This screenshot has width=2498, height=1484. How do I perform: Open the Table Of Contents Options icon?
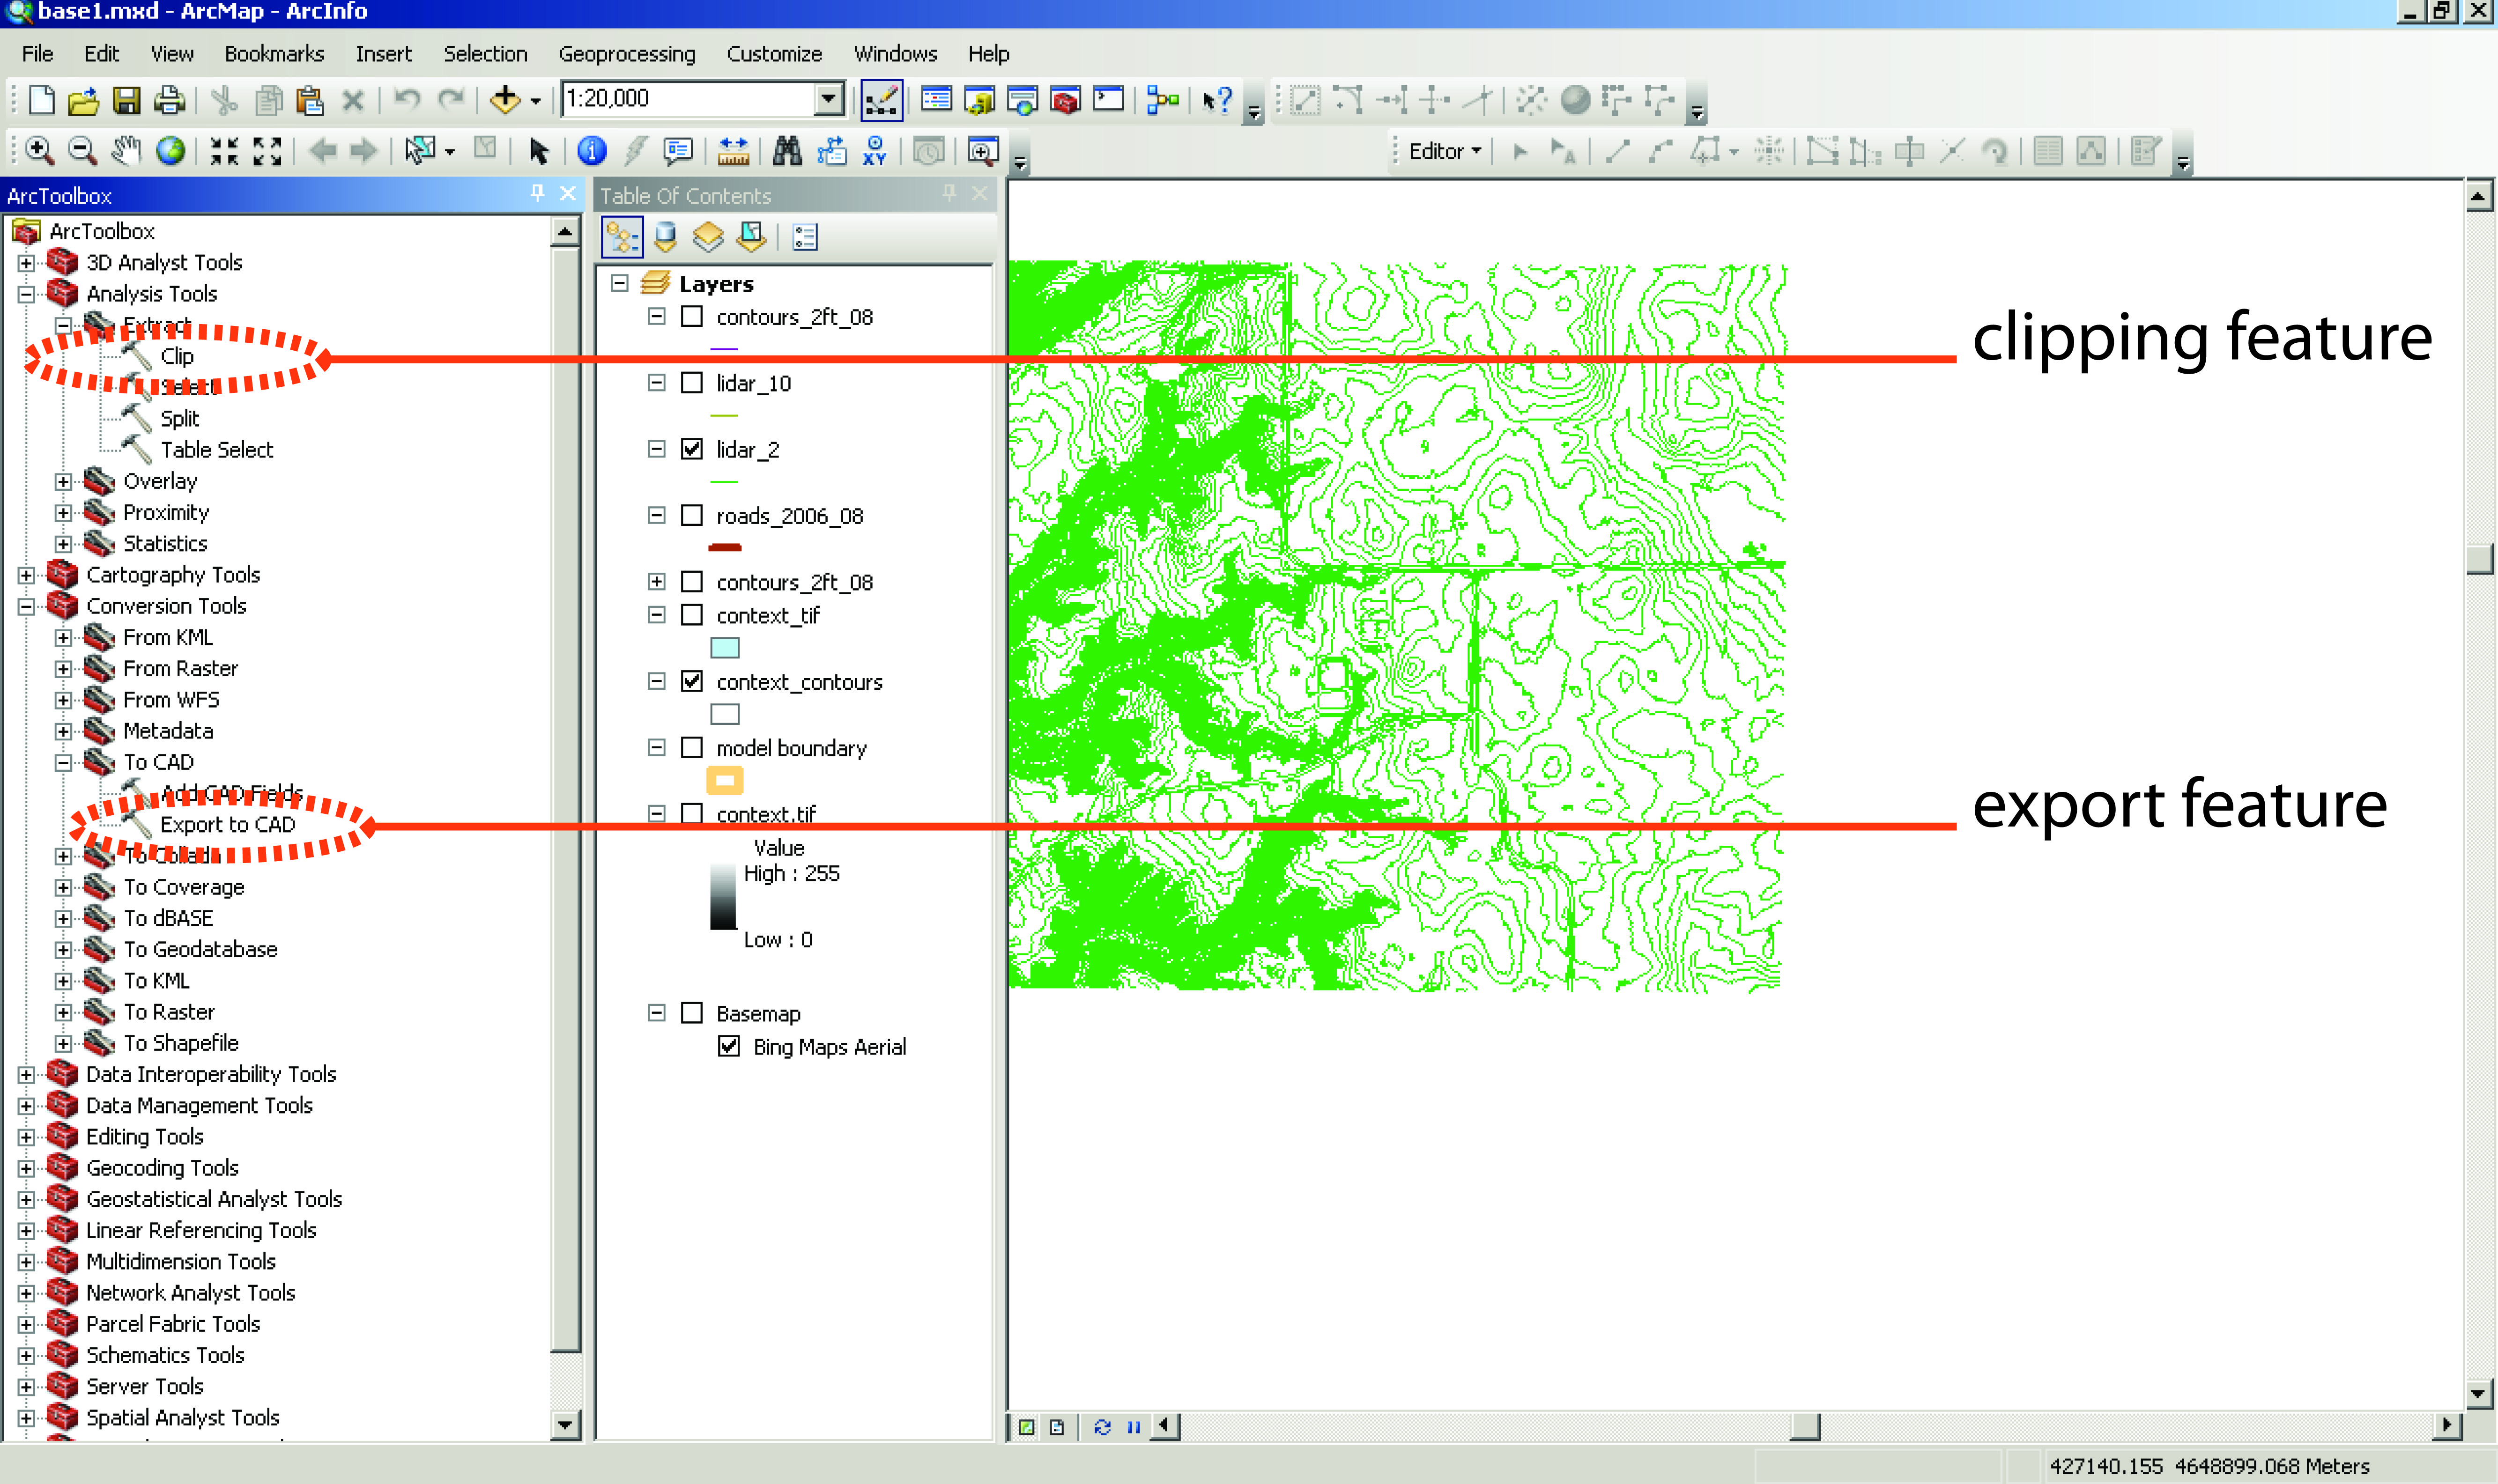pos(805,237)
